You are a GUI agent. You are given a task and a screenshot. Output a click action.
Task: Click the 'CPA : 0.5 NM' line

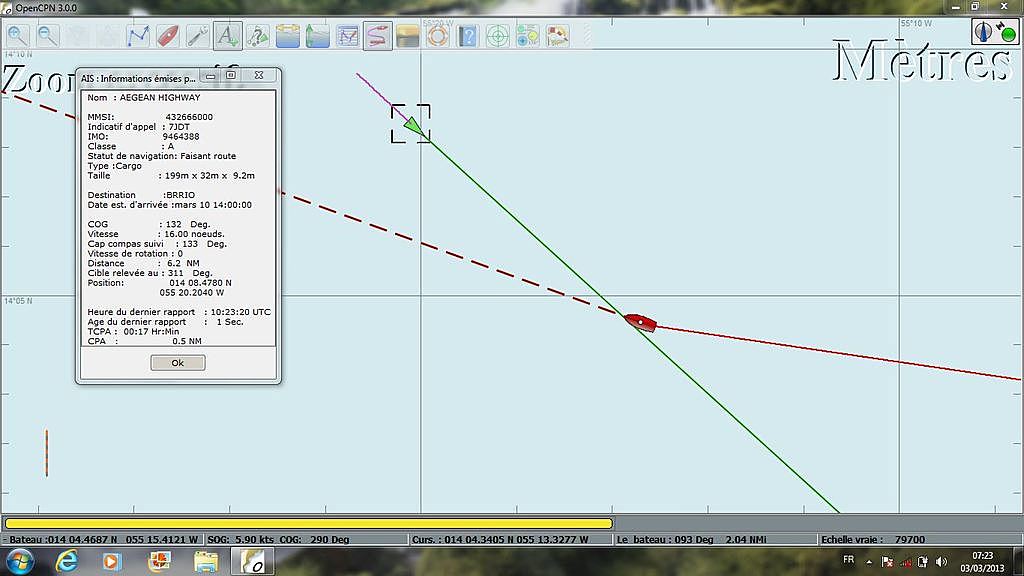[144, 341]
